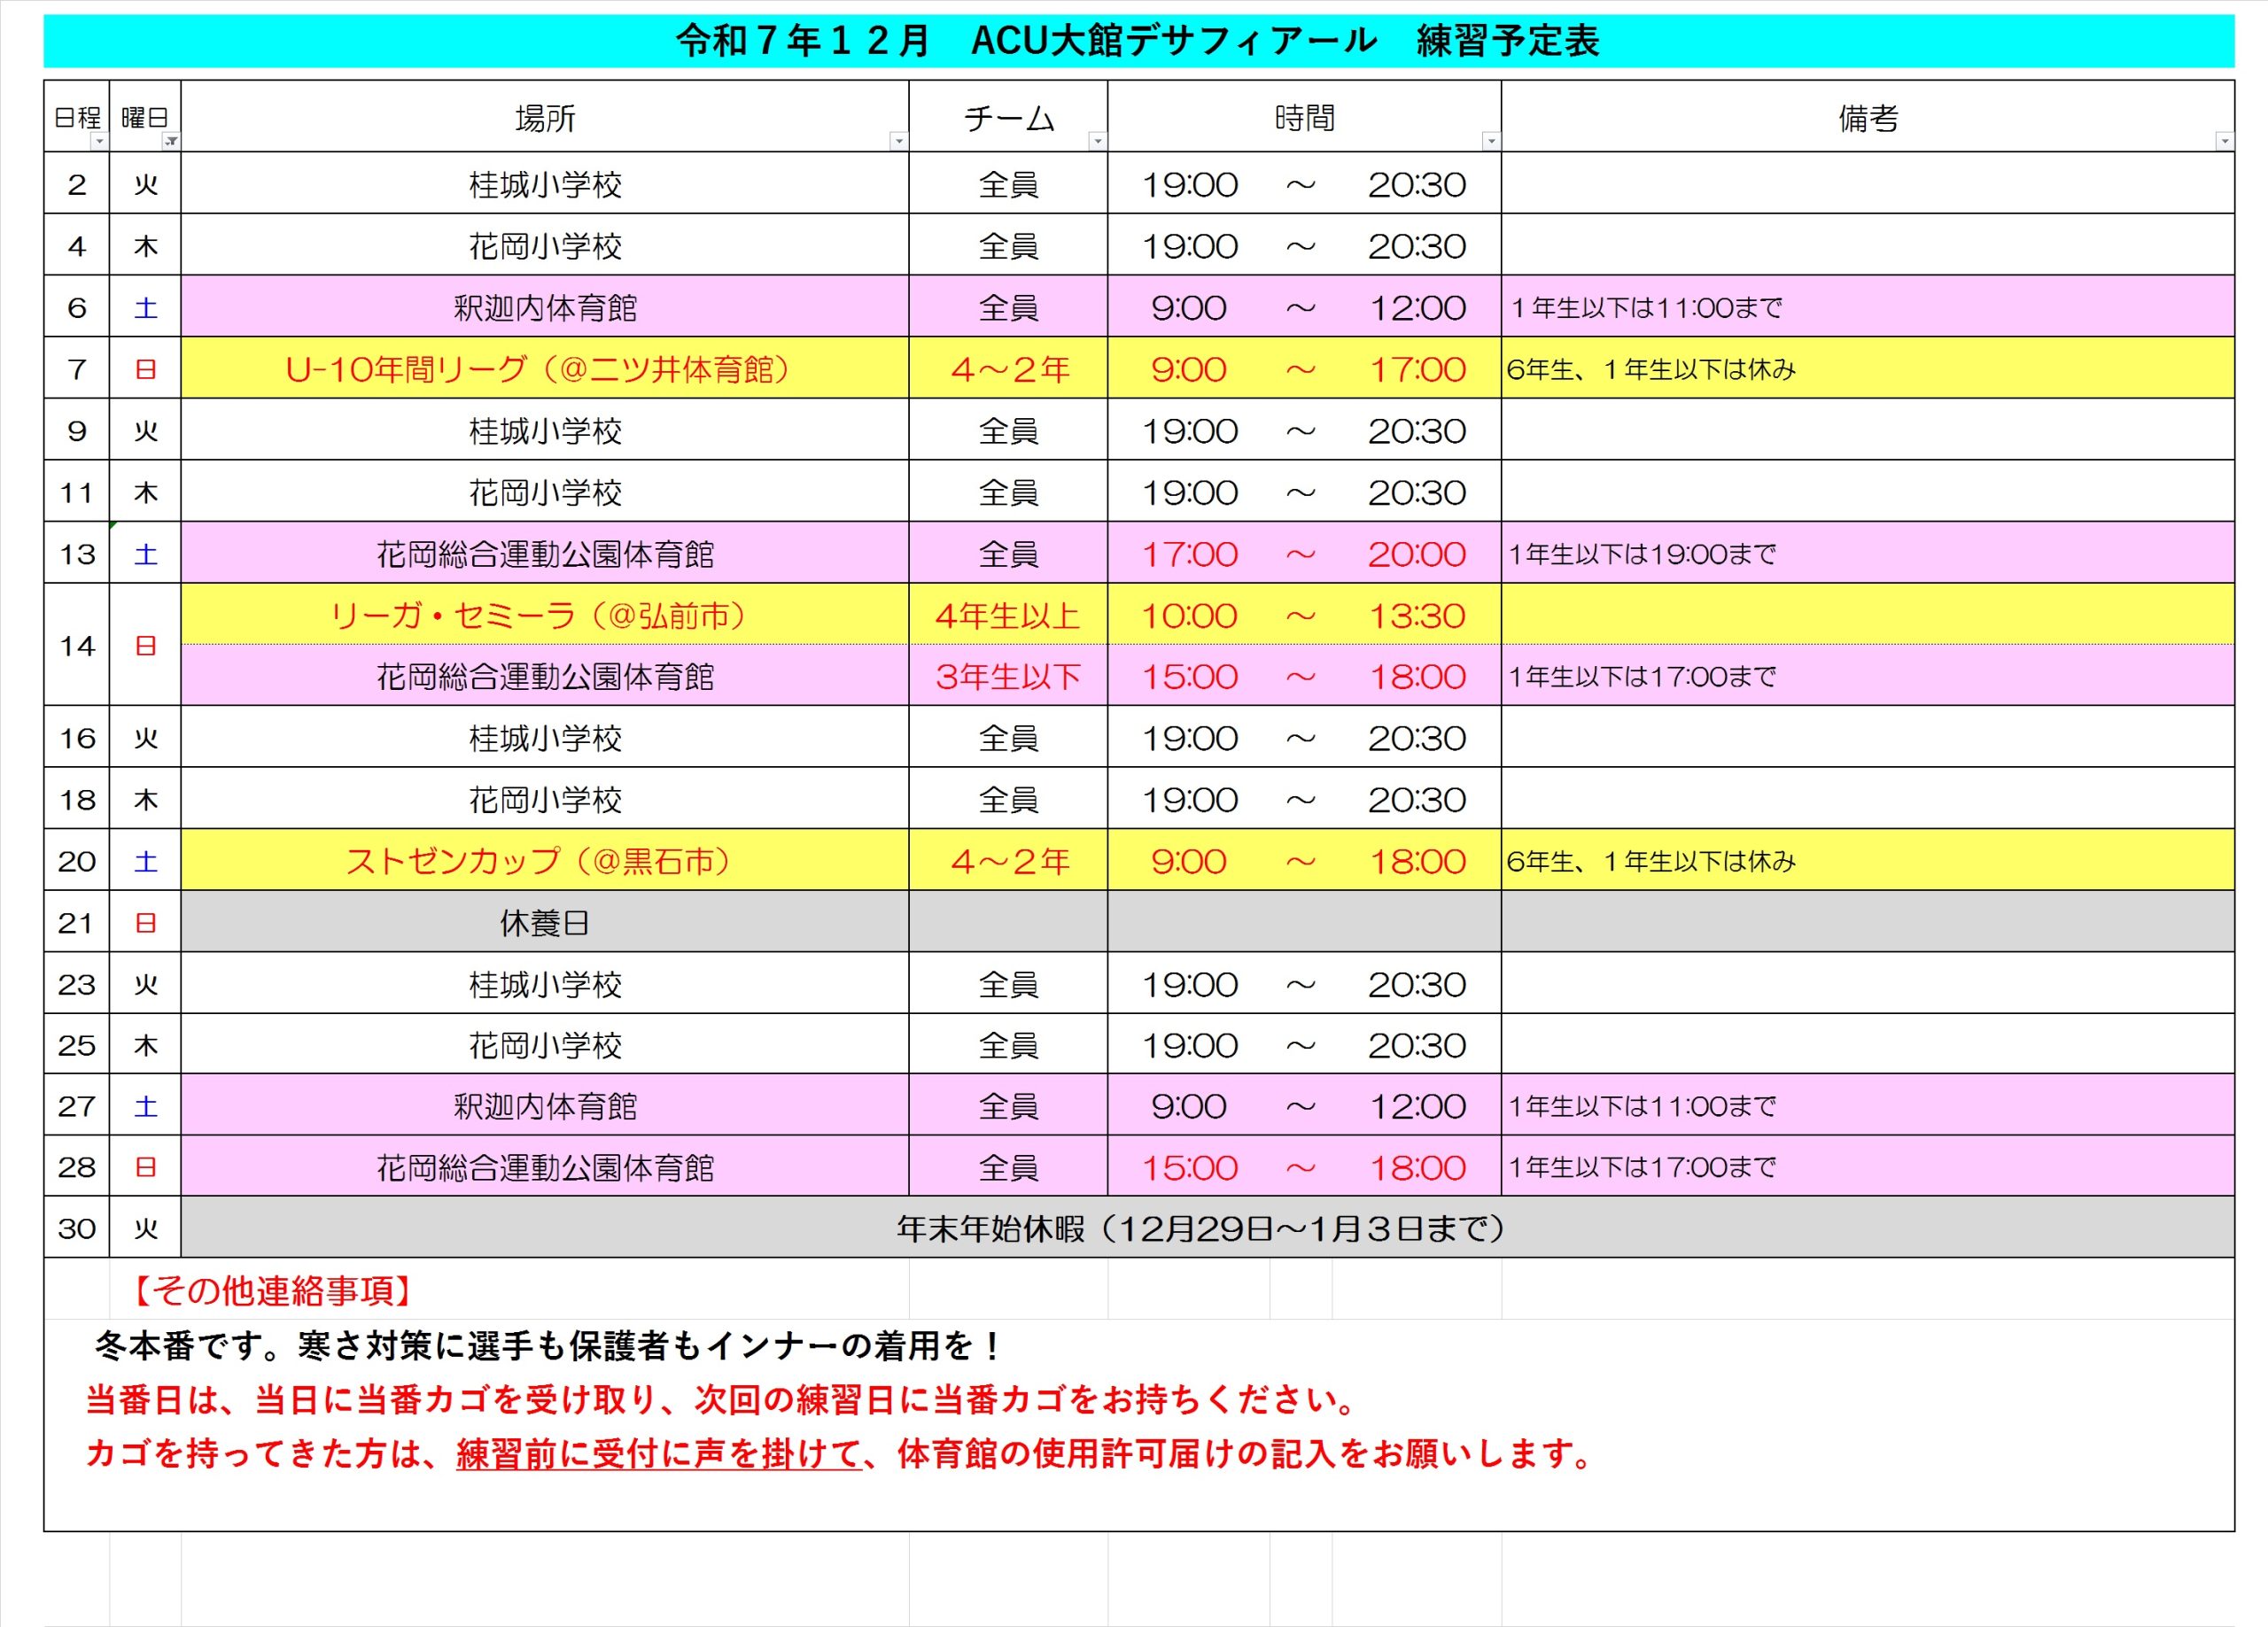Select the 場所 header cell
The height and width of the screenshot is (1627, 2268).
tap(544, 118)
